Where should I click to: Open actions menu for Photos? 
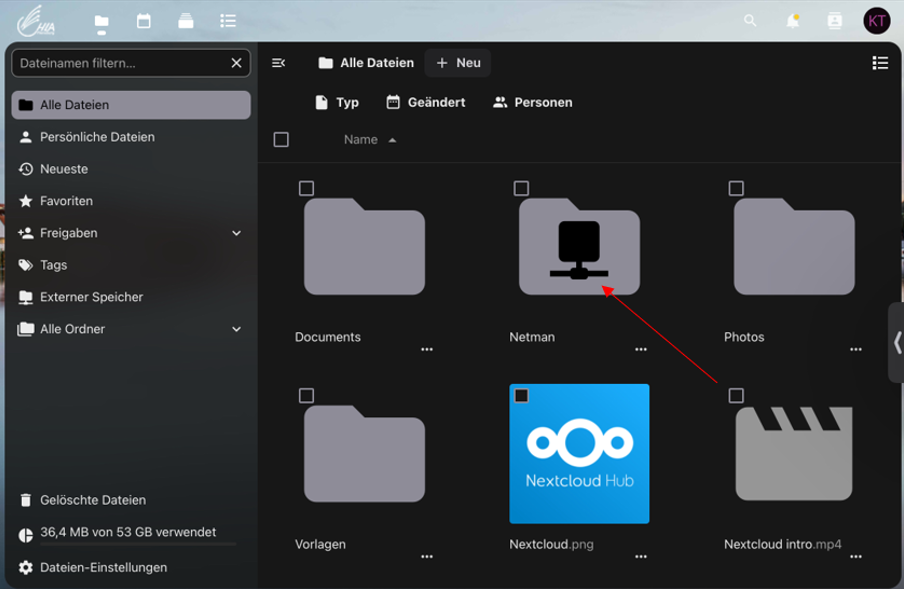click(856, 349)
